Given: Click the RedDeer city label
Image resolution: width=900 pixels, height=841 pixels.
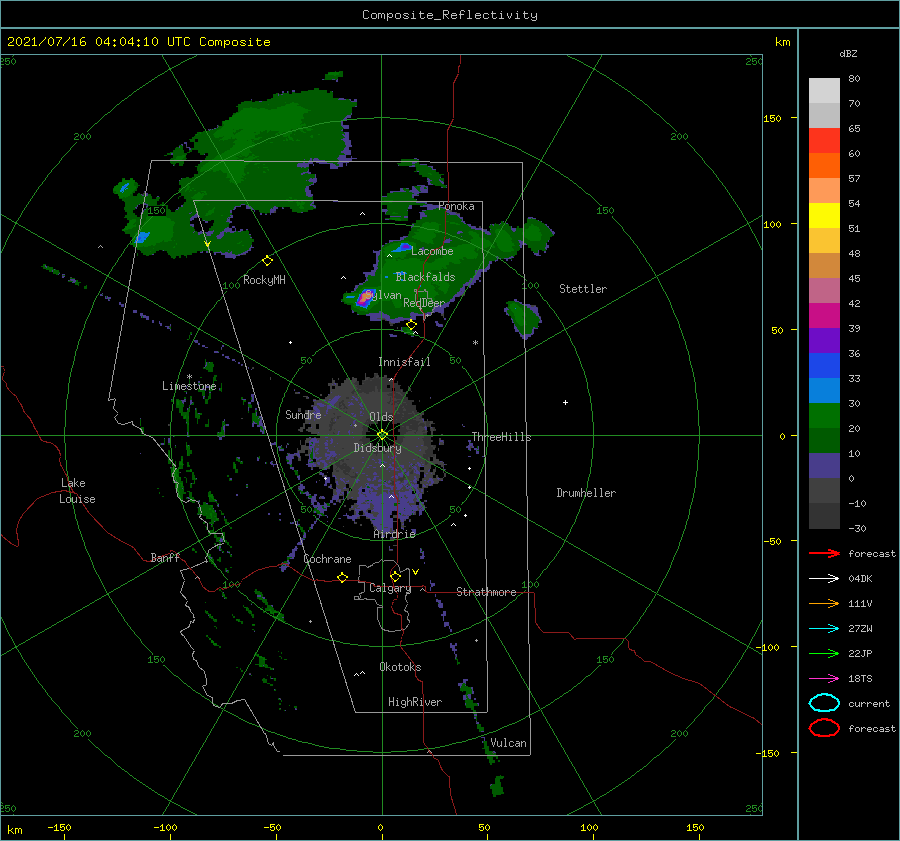Looking at the screenshot, I should 424,303.
